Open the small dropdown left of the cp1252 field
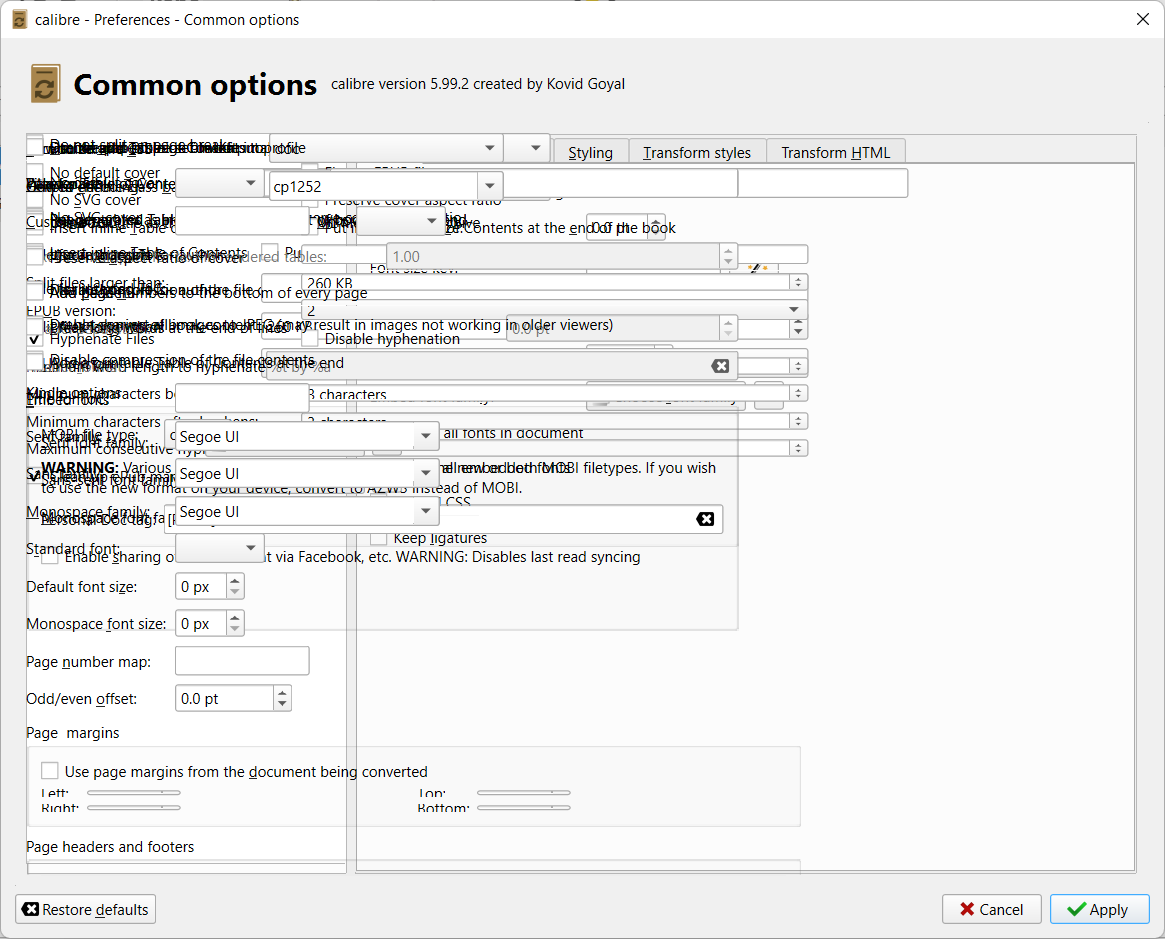The image size is (1165, 939). (x=220, y=183)
